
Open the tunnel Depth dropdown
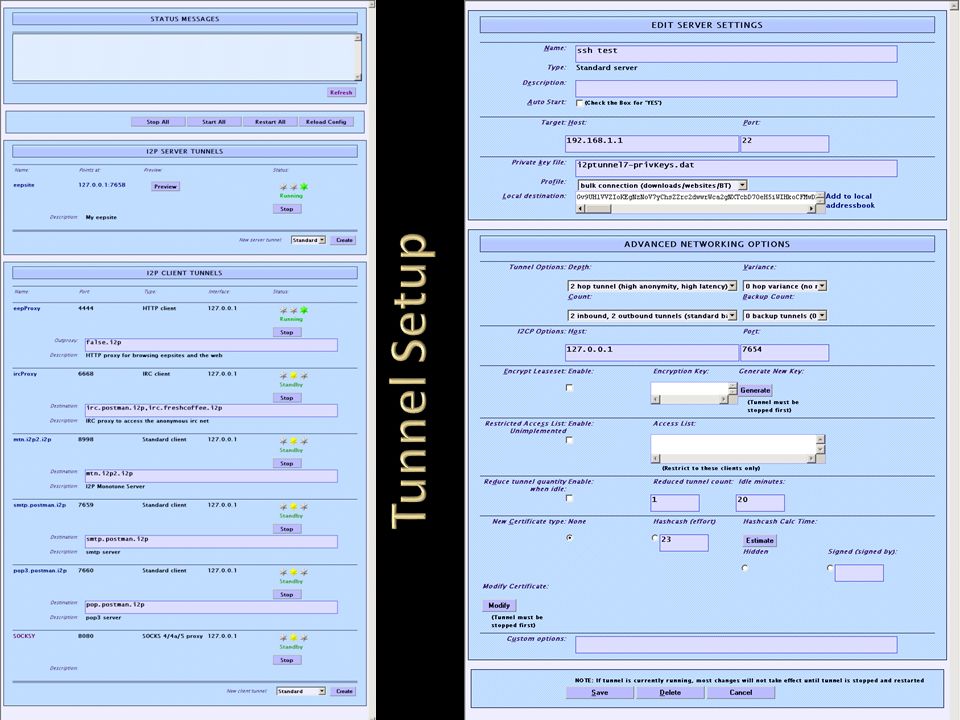pos(652,286)
